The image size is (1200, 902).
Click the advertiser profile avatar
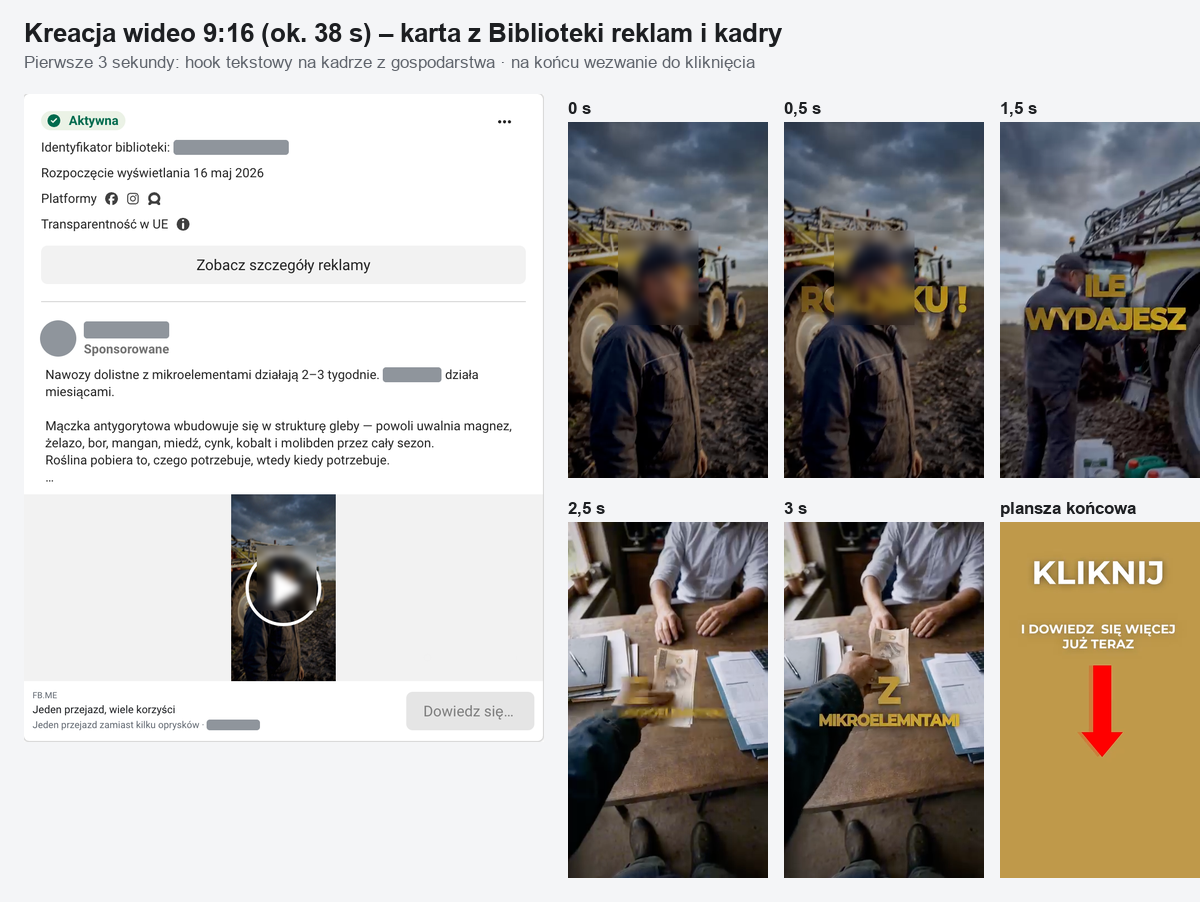58,338
